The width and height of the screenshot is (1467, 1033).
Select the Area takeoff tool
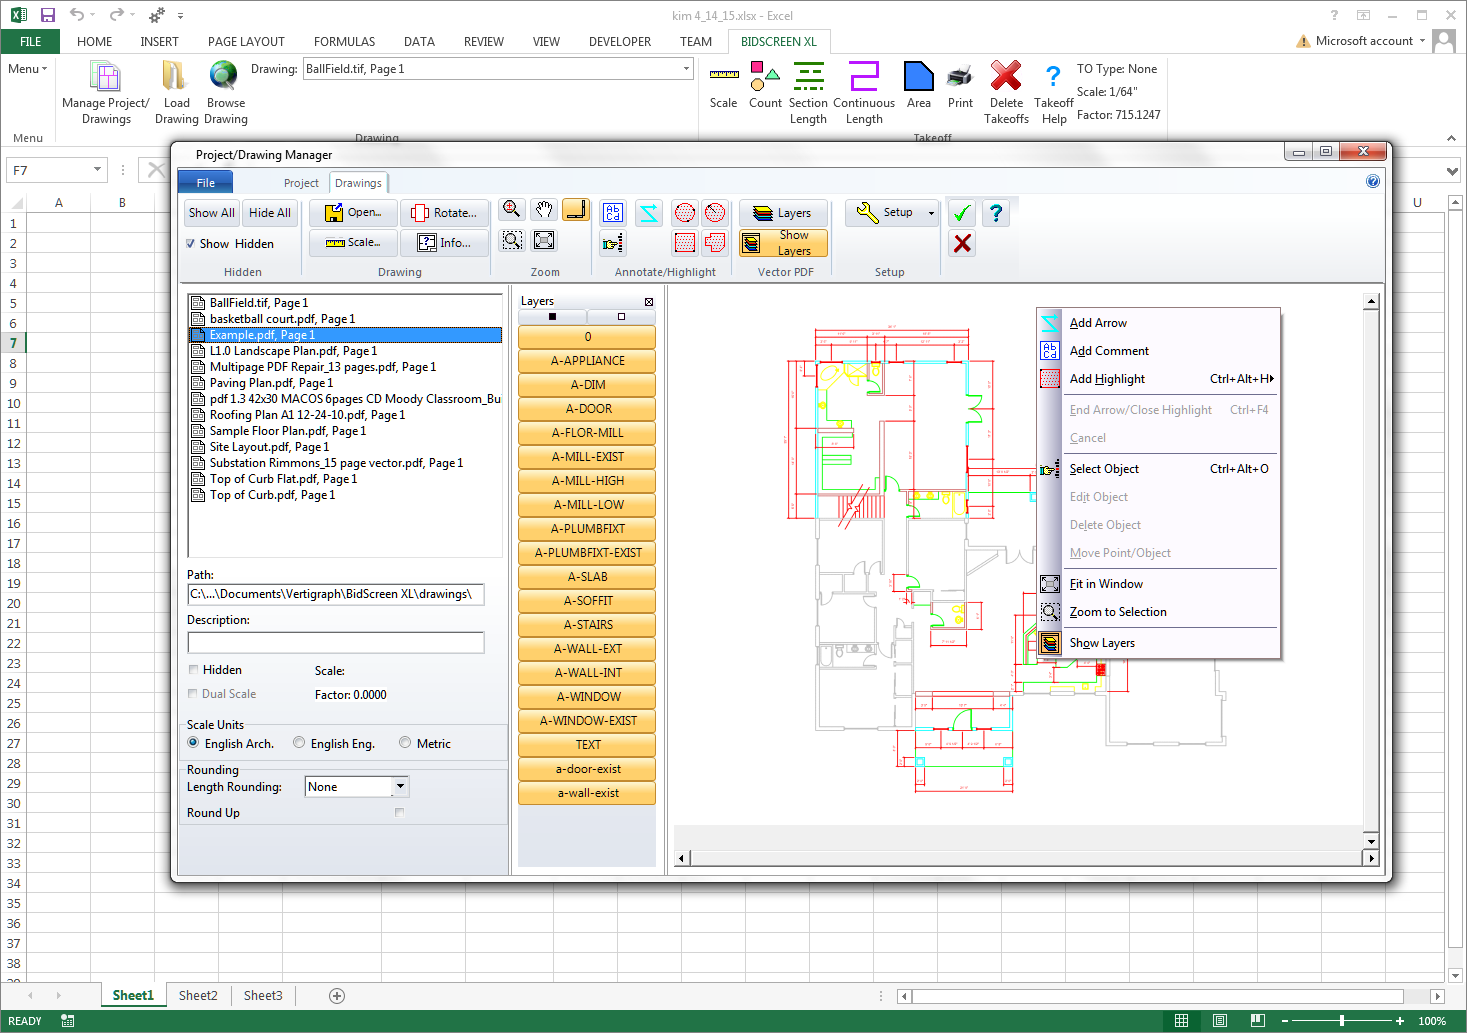pos(919,85)
